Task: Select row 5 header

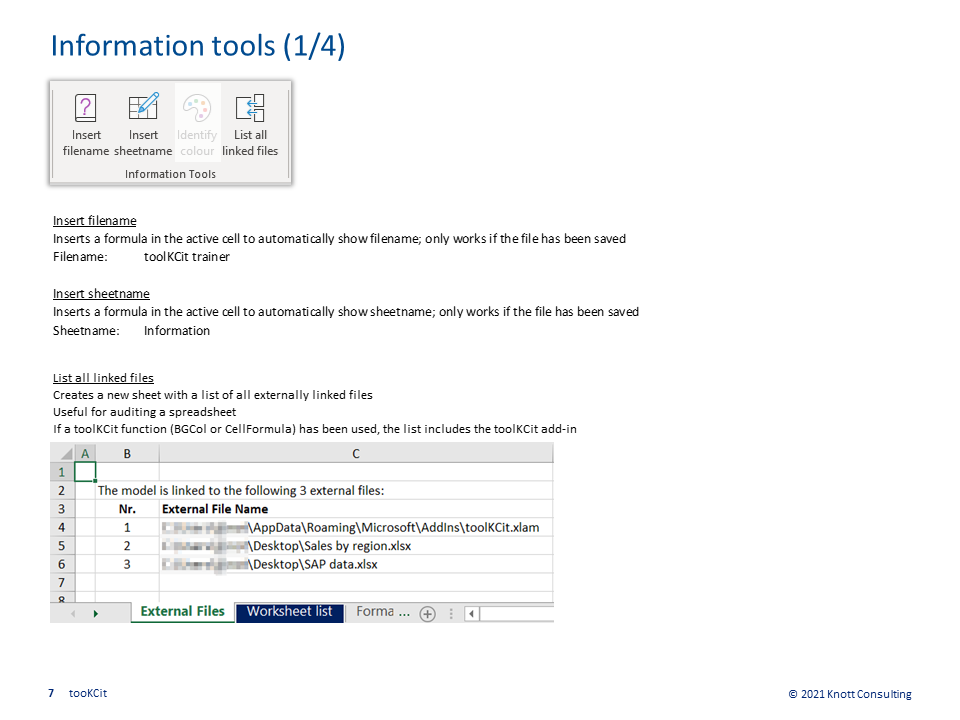Action: (x=62, y=546)
